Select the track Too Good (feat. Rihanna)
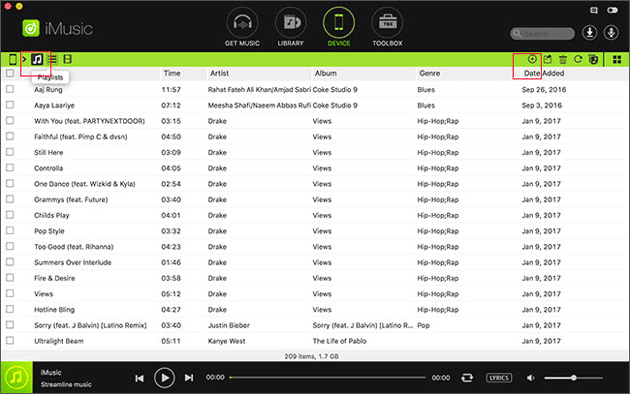Screen dimensions: 630x394 pos(74,247)
